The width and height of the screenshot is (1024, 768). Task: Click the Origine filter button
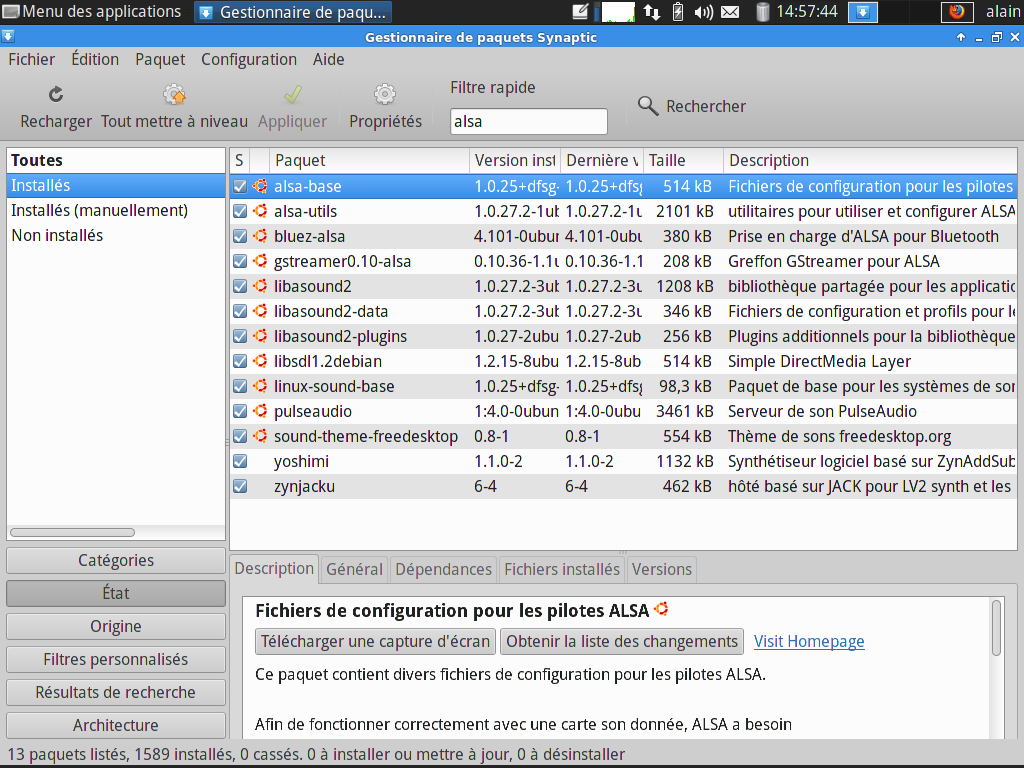[x=116, y=626]
